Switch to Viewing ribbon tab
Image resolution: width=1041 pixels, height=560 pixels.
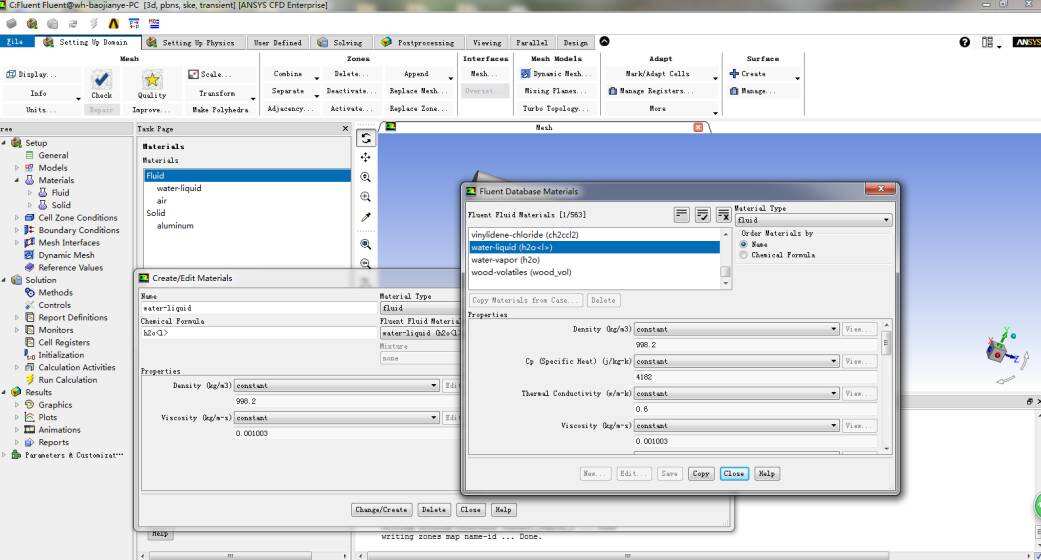[487, 43]
